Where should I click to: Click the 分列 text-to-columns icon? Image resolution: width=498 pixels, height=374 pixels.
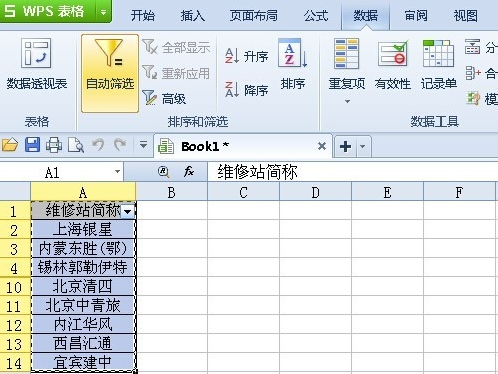(x=472, y=47)
